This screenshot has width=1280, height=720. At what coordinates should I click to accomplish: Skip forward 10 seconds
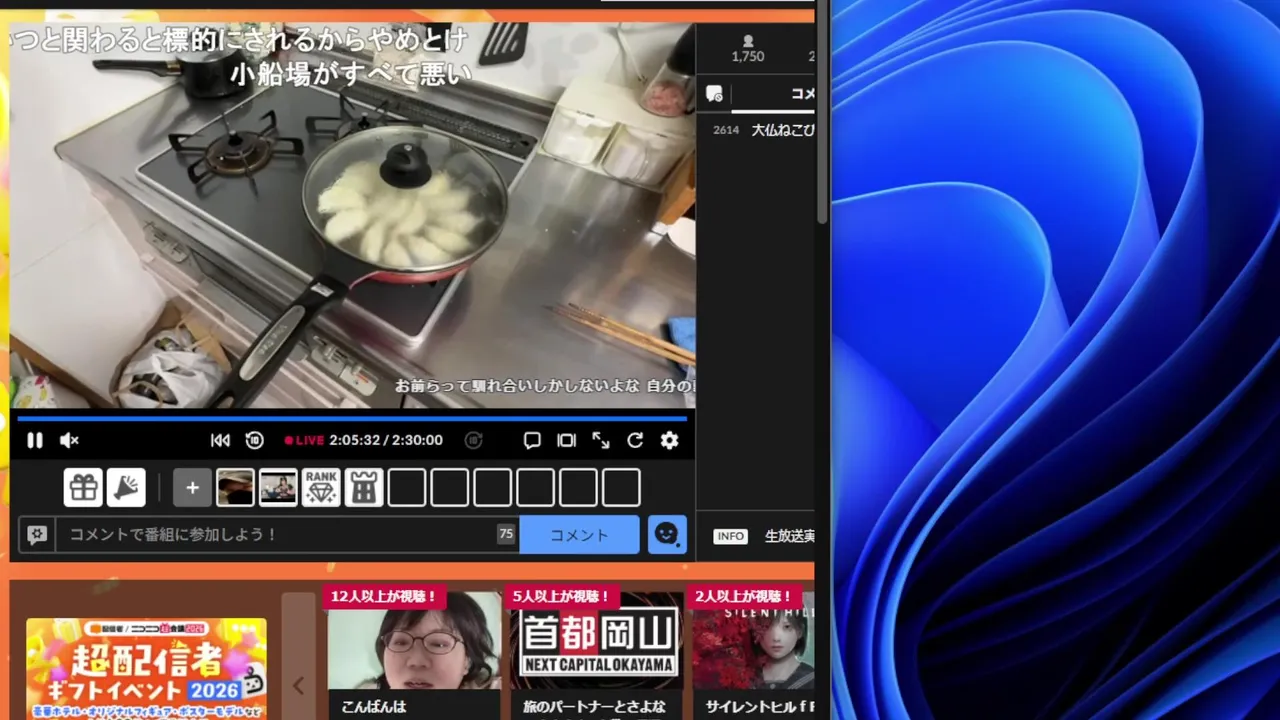pos(474,440)
